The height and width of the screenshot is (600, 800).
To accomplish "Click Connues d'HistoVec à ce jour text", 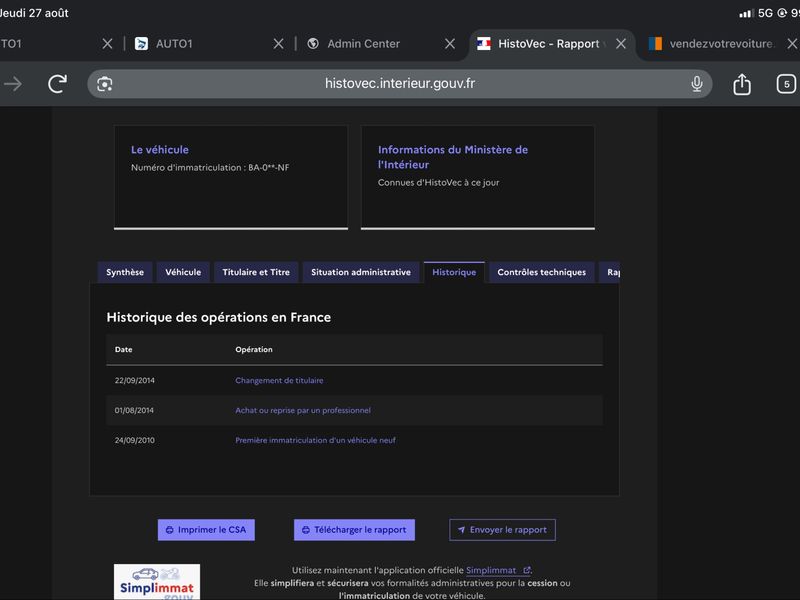I will (438, 183).
